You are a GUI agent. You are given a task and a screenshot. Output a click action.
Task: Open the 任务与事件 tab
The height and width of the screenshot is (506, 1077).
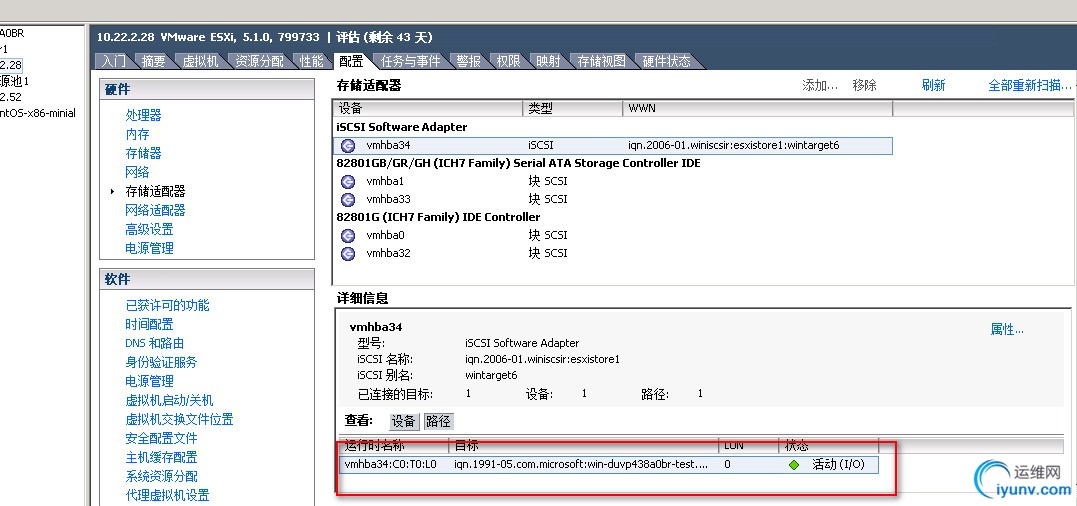[x=410, y=61]
